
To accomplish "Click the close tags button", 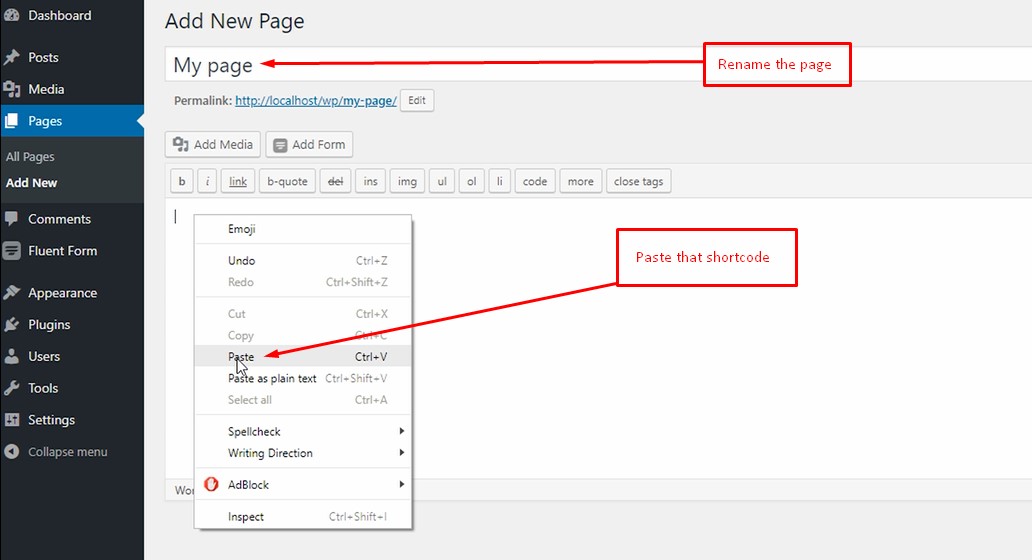I will coord(638,181).
